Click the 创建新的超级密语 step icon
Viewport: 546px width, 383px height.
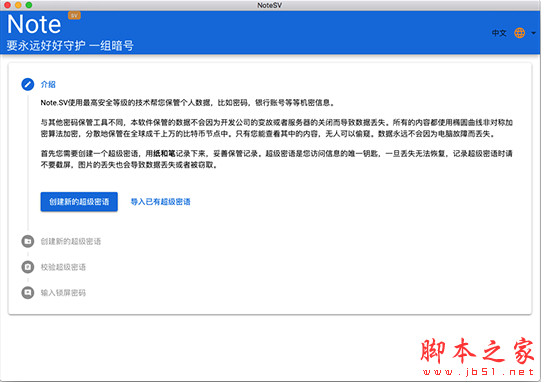28,241
